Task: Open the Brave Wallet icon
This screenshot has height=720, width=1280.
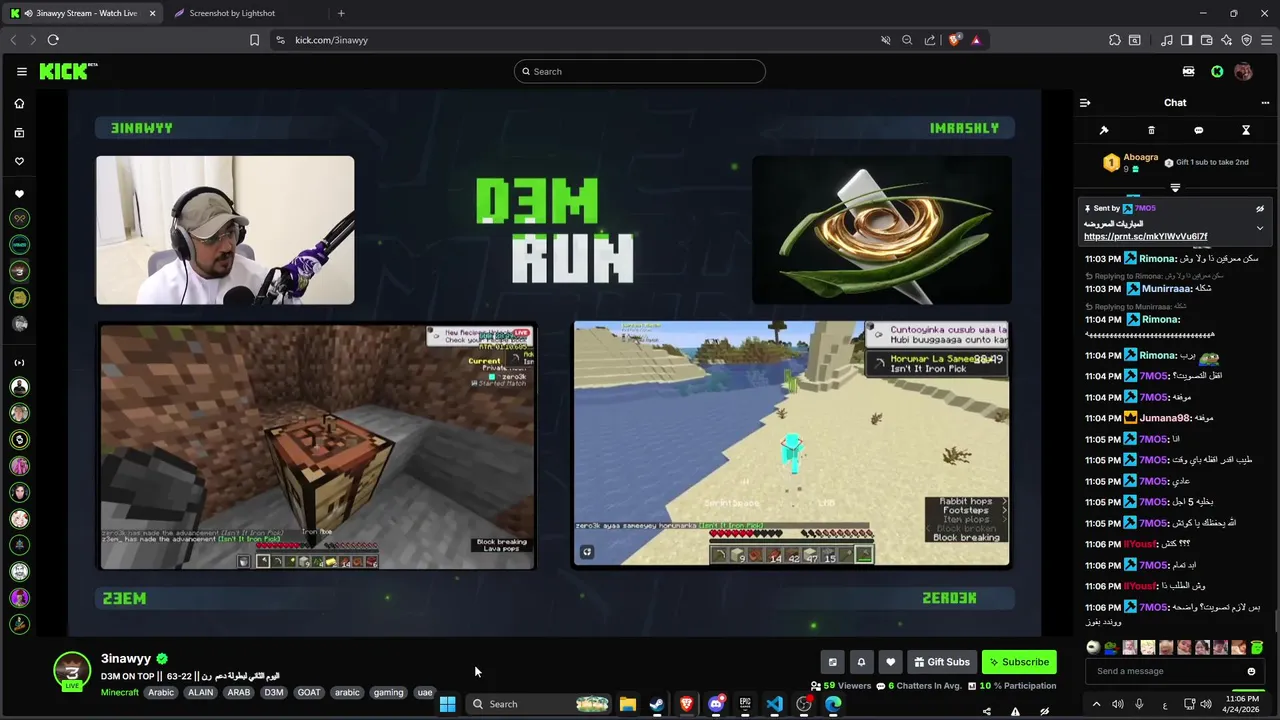Action: click(x=1206, y=40)
